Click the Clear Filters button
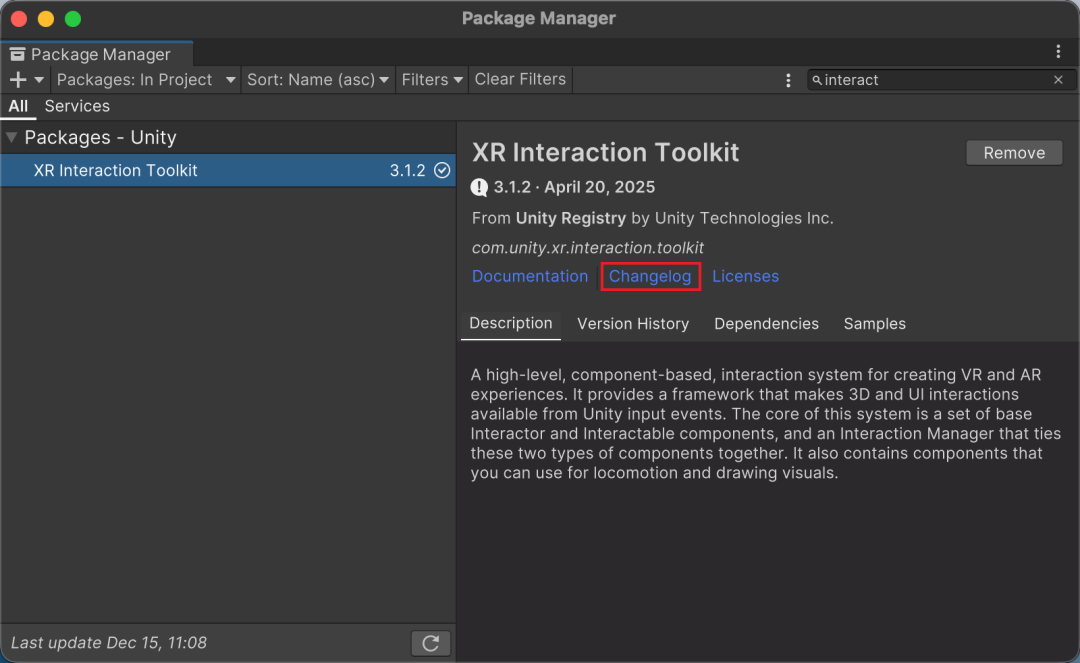This screenshot has height=663, width=1080. coord(520,80)
